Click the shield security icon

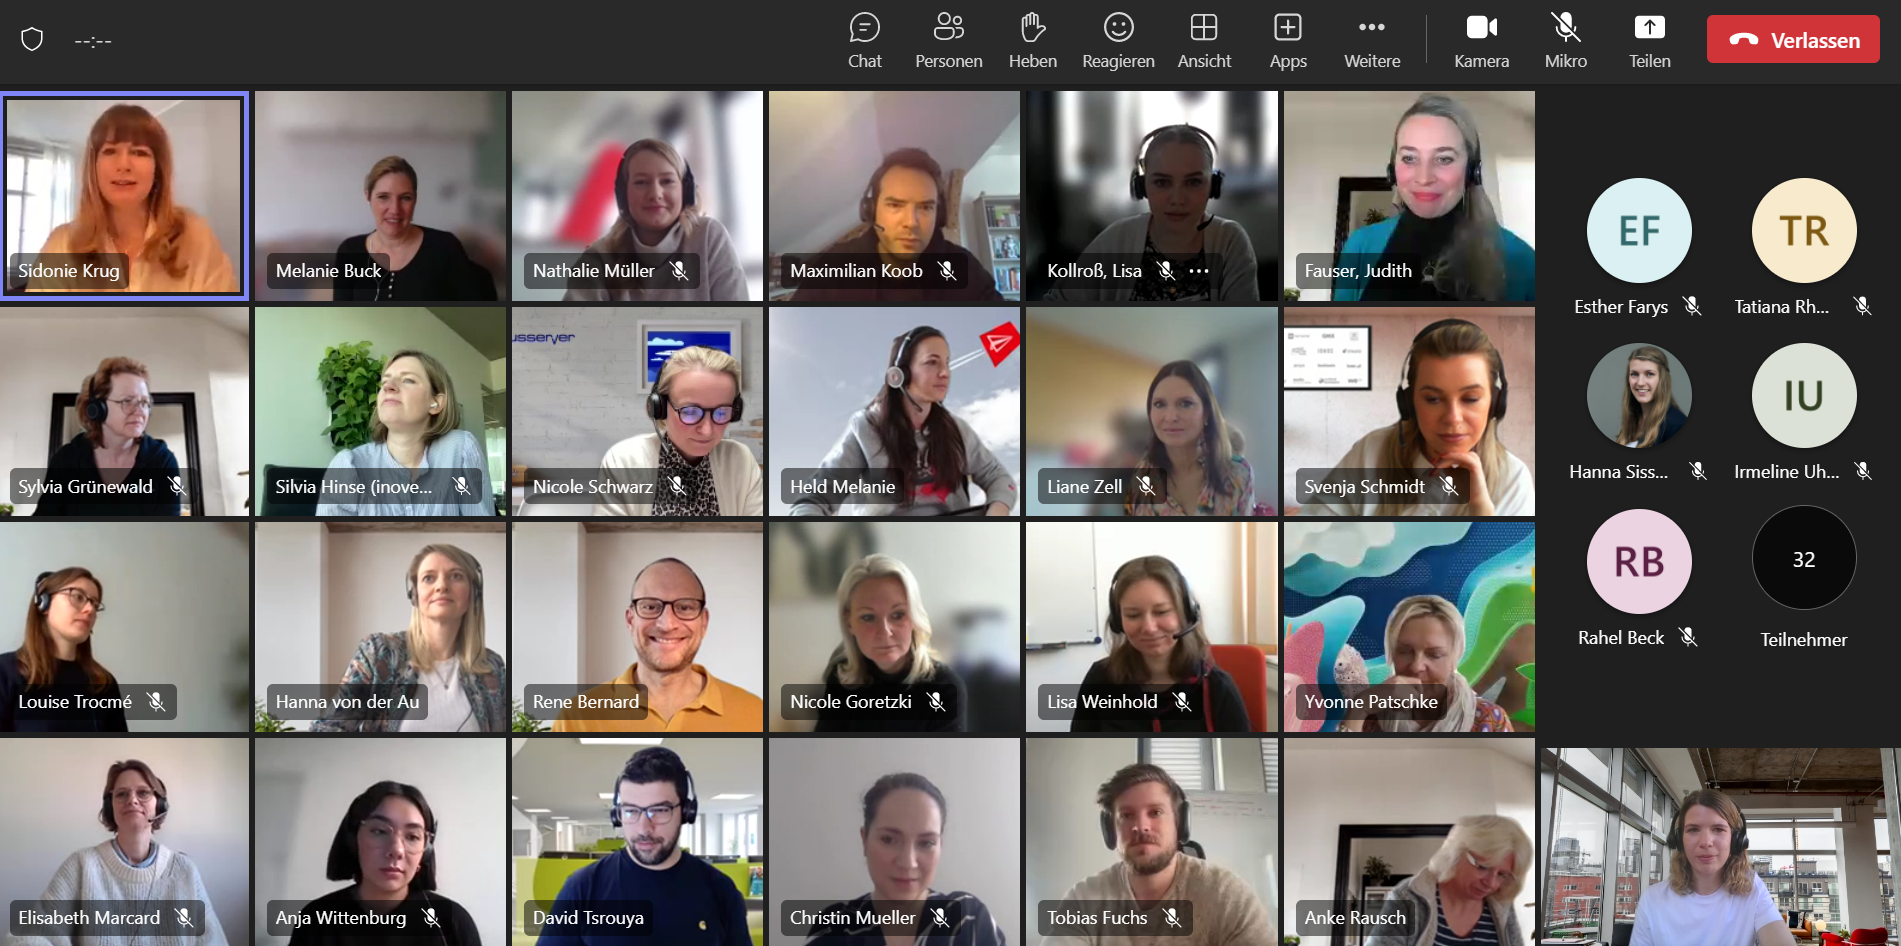coord(32,40)
